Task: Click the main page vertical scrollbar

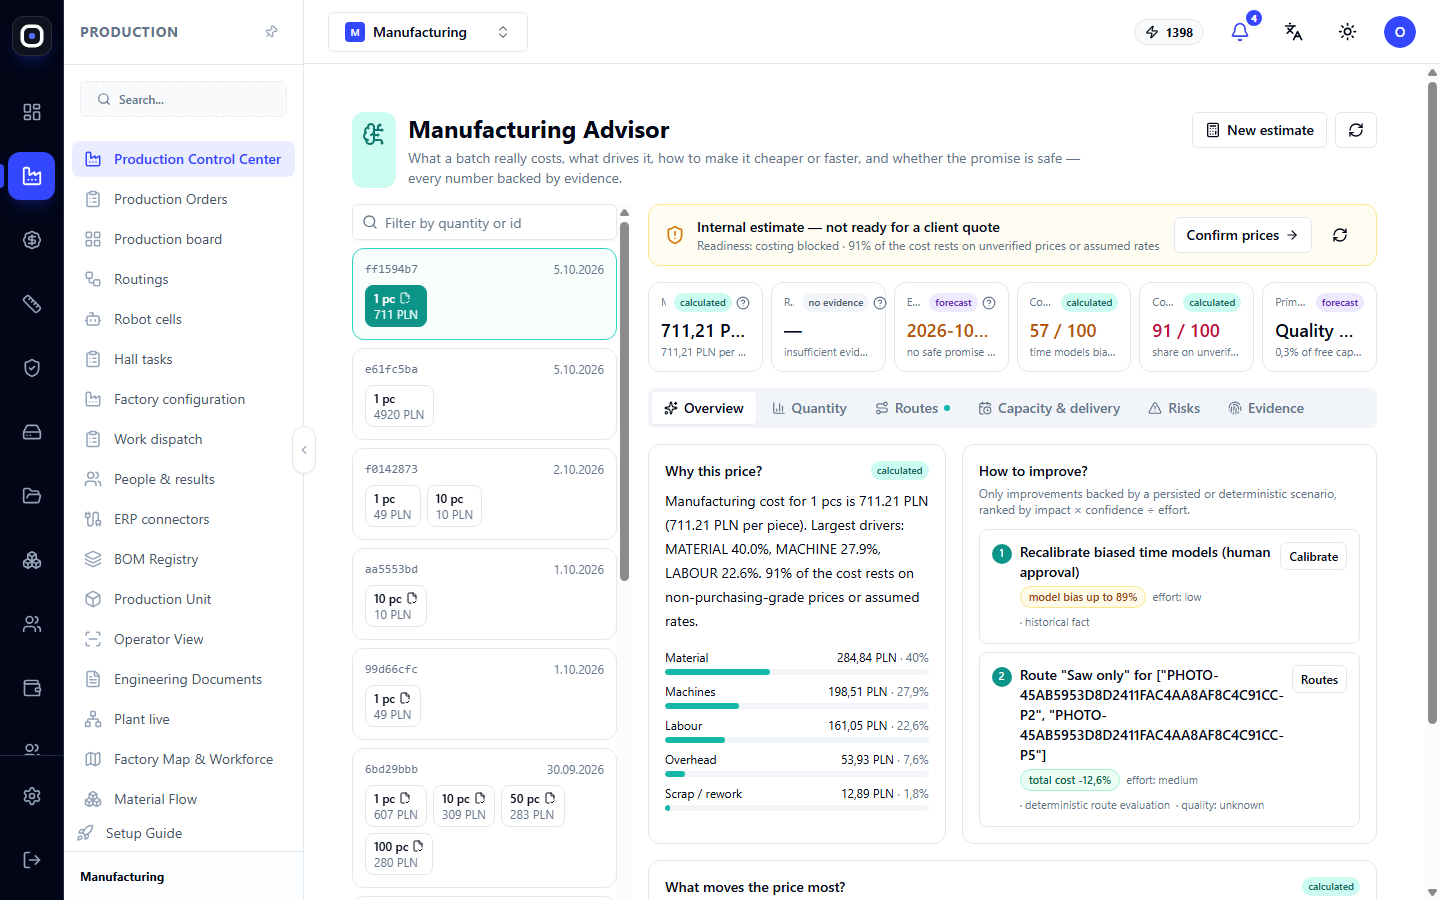Action: point(1432,402)
